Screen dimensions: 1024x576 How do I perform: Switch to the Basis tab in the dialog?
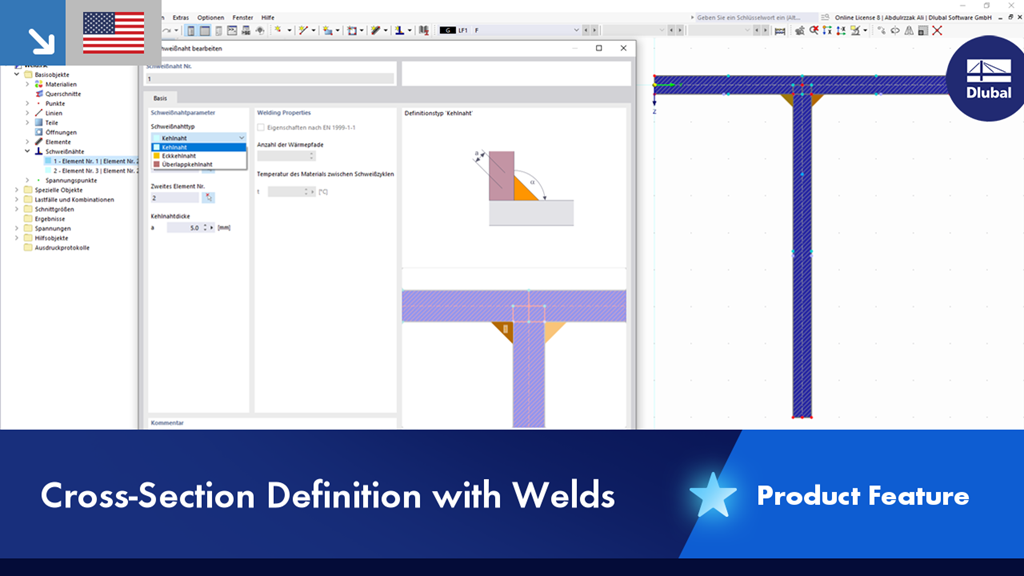[x=160, y=98]
